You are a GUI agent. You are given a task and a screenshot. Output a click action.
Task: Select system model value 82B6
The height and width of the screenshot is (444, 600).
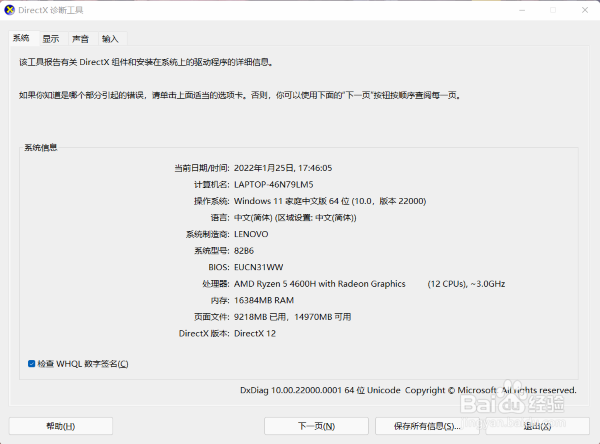(244, 251)
